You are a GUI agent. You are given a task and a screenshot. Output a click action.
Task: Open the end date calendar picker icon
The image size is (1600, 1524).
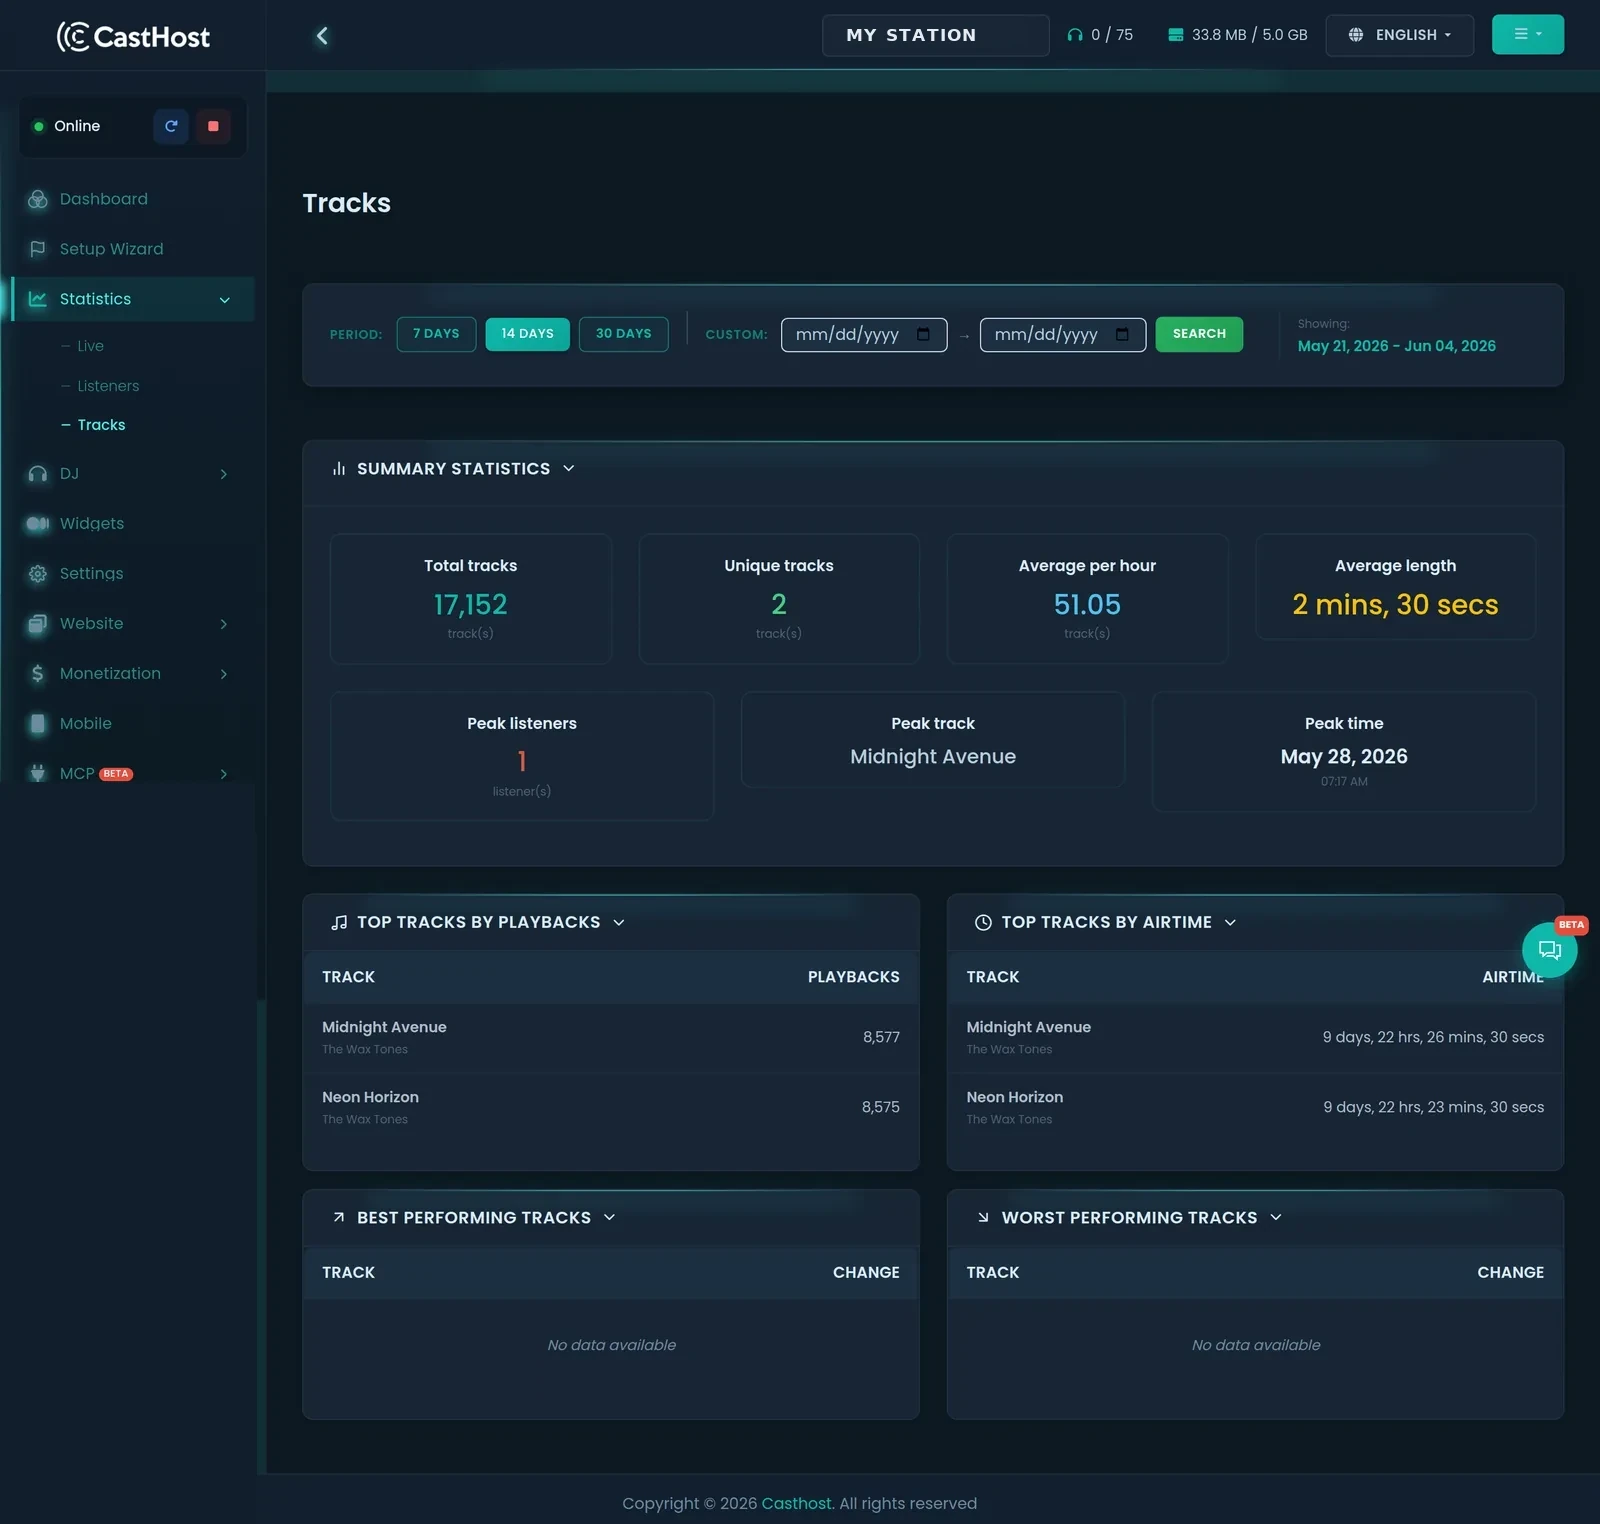pyautogui.click(x=1122, y=334)
